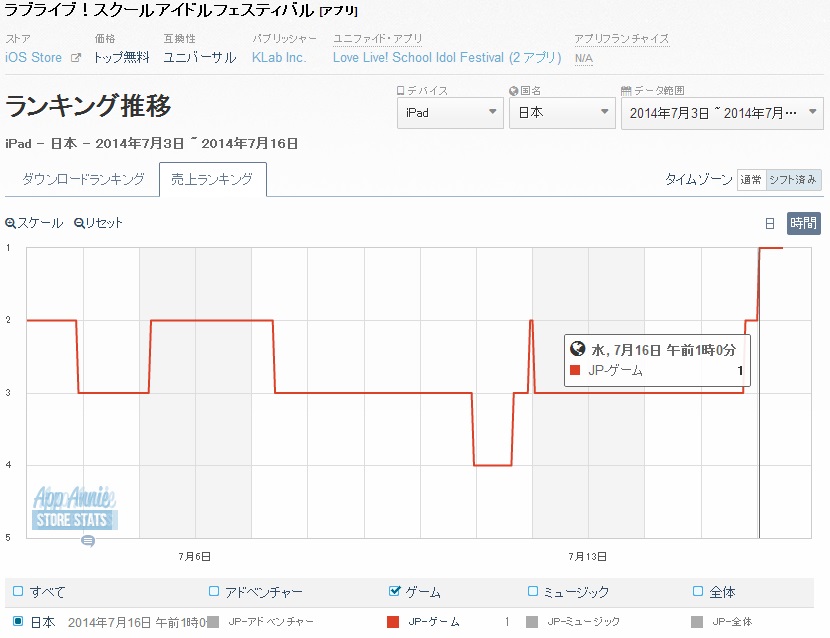Click the gray JP-ミュージック legend swatch
The image size is (830, 638).
[532, 622]
